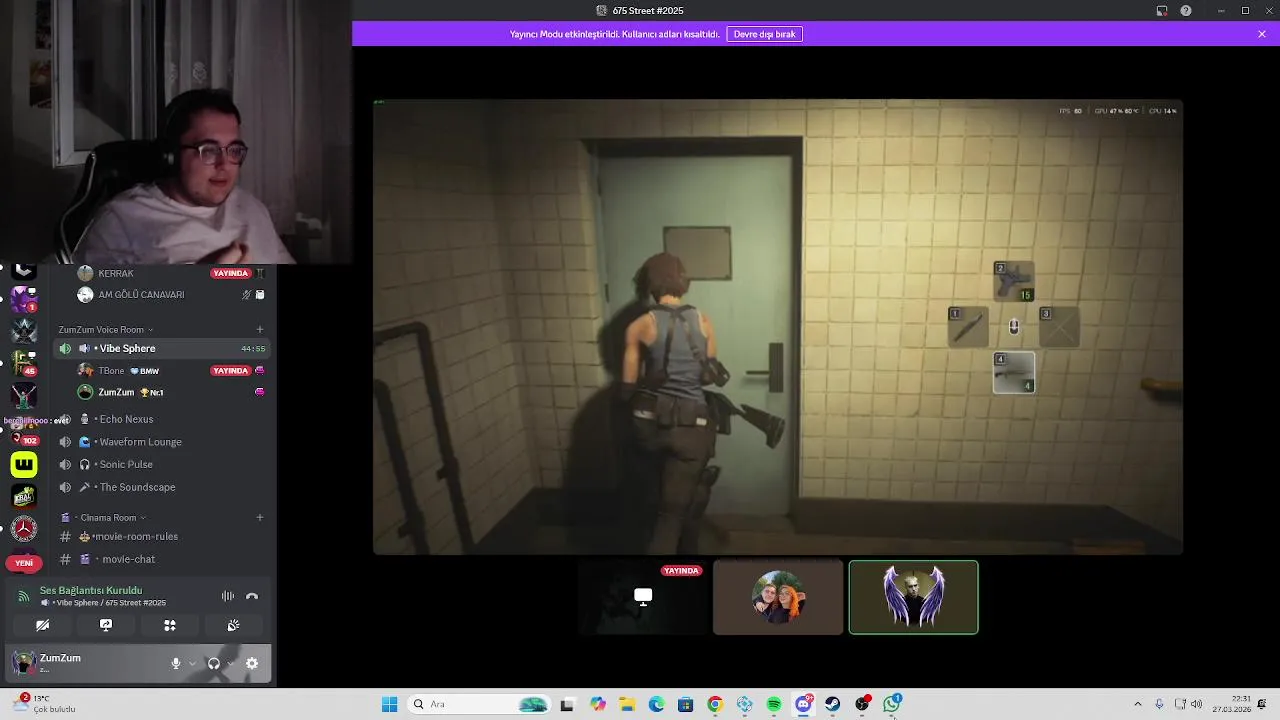Open Windows Start menu
This screenshot has width=1280, height=720.
click(x=389, y=704)
